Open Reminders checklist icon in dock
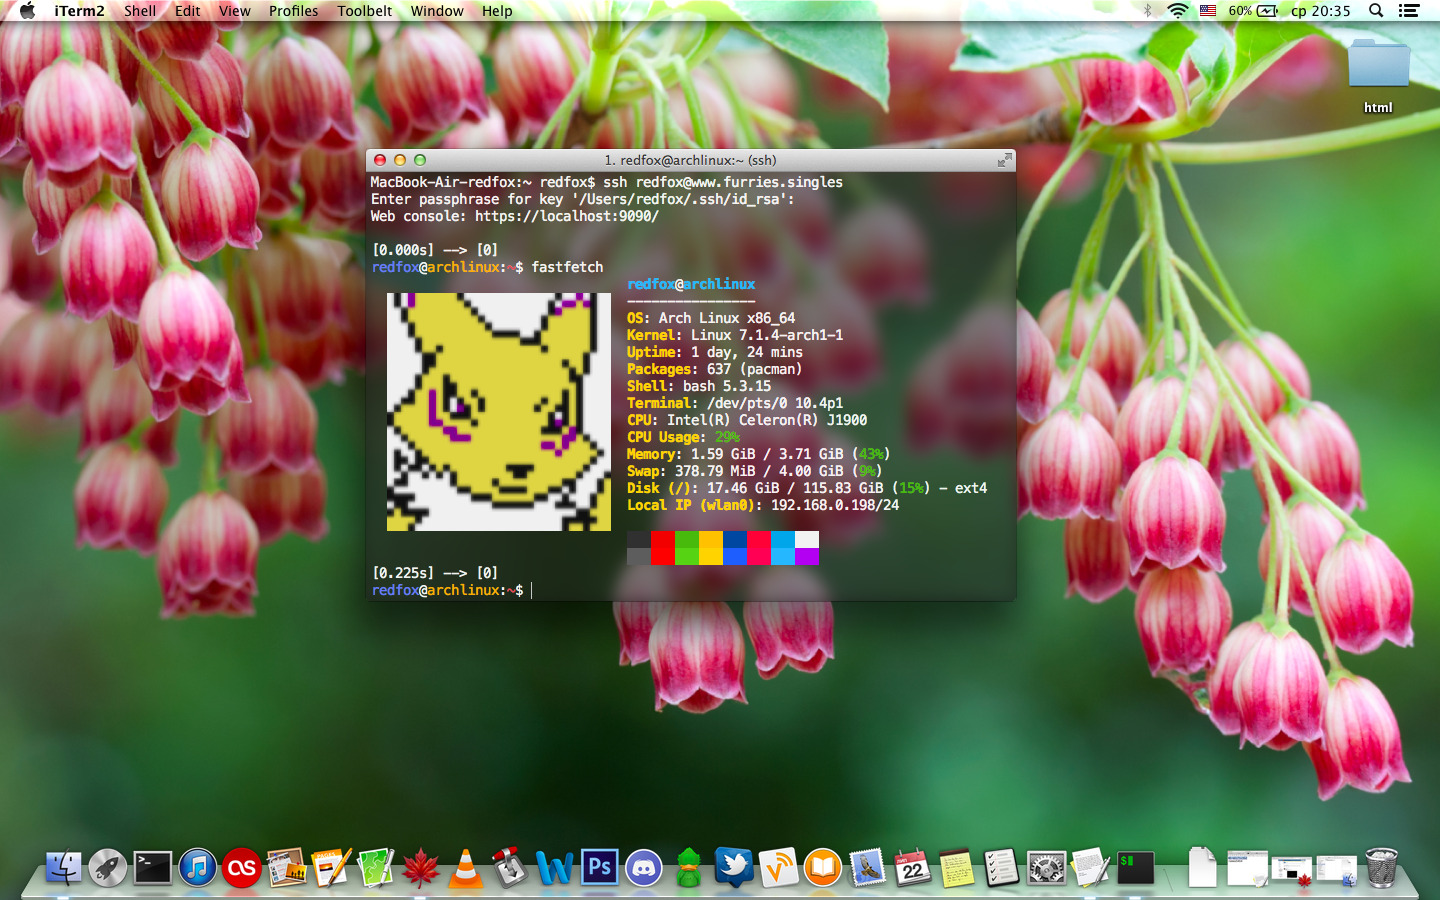Image resolution: width=1440 pixels, height=900 pixels. [1001, 867]
